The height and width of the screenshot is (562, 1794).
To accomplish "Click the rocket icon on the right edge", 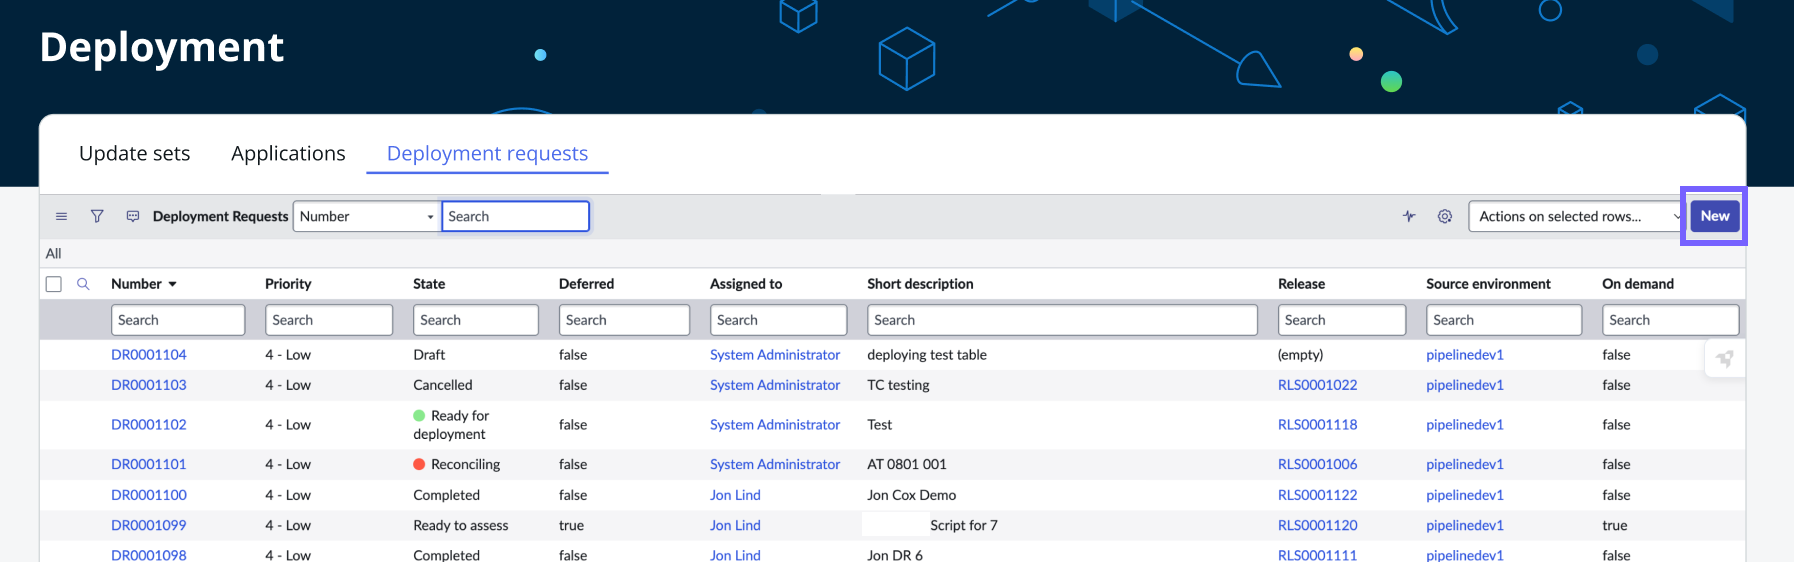I will click(1725, 358).
